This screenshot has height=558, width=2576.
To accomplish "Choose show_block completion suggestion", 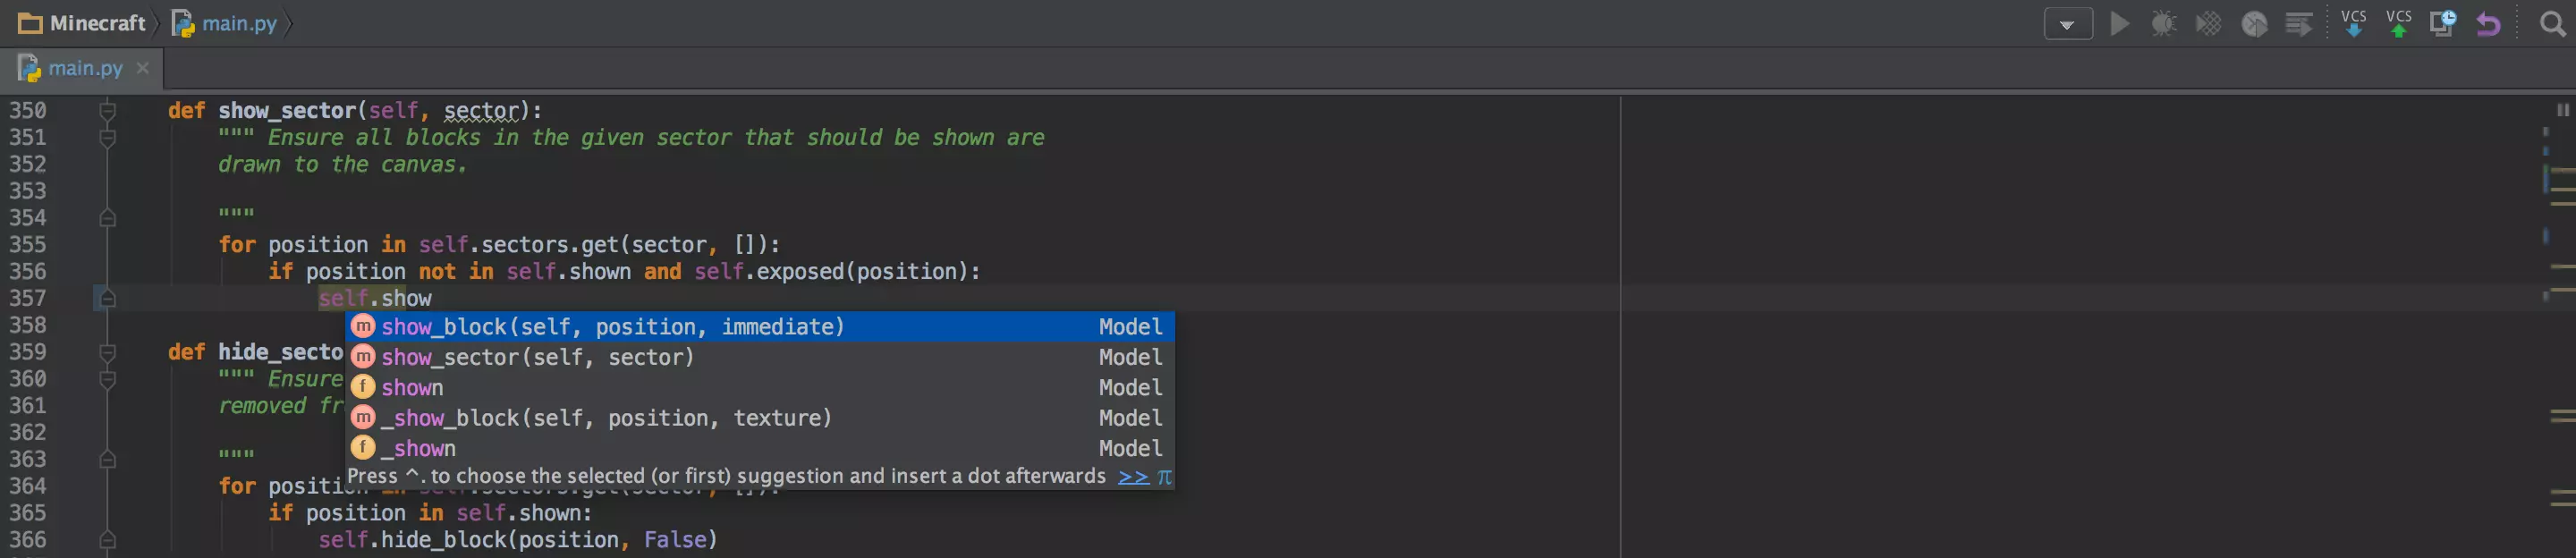I will [x=612, y=327].
